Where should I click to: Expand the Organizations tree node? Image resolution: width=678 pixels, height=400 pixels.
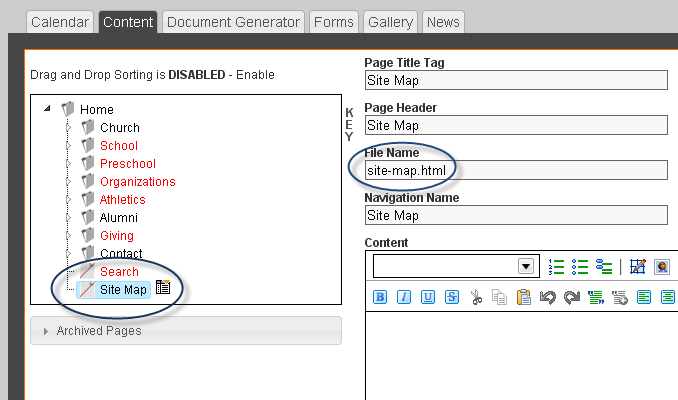point(68,182)
